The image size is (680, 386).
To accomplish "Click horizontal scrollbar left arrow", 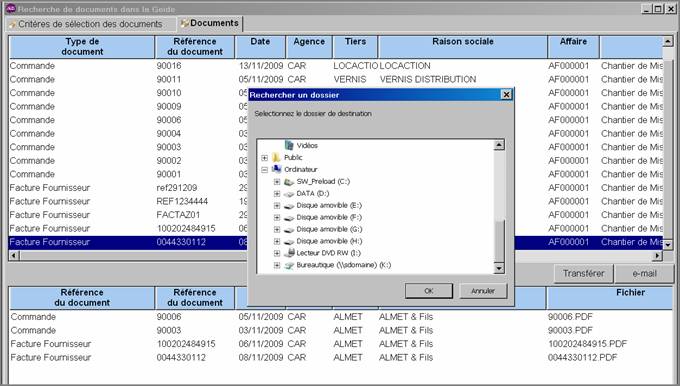I will (14, 255).
